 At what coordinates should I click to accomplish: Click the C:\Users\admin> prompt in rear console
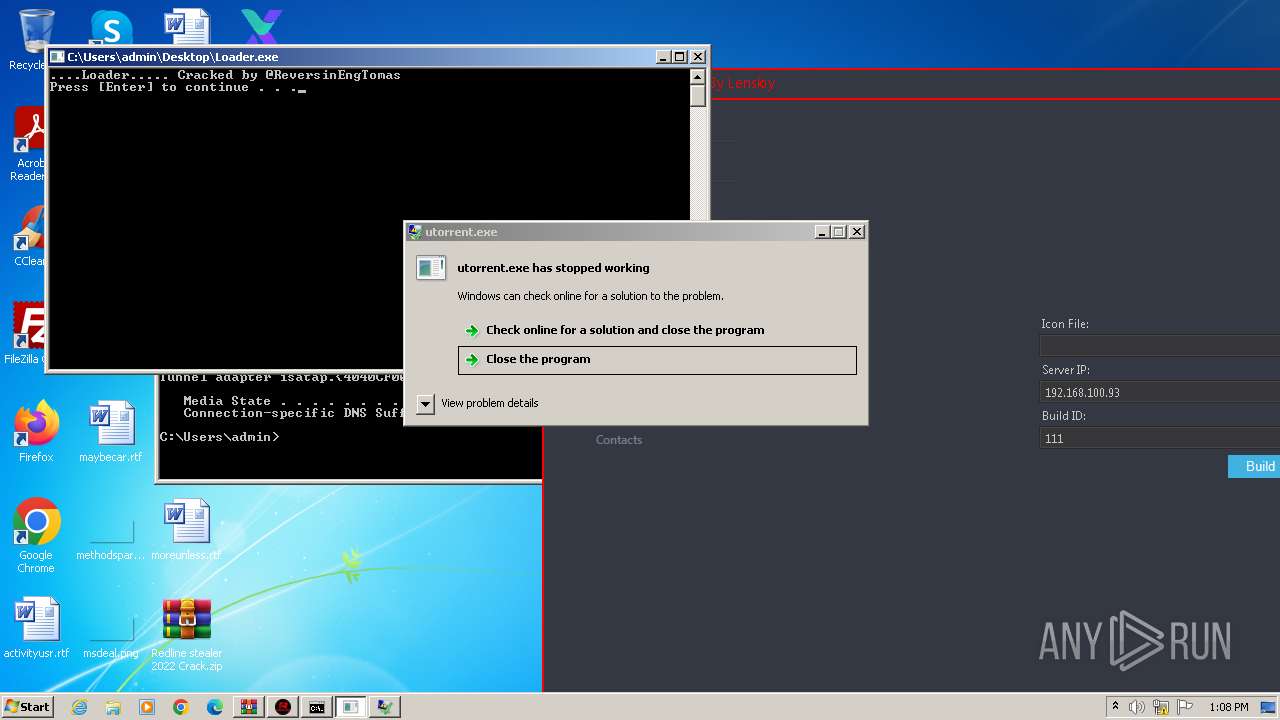pyautogui.click(x=220, y=437)
